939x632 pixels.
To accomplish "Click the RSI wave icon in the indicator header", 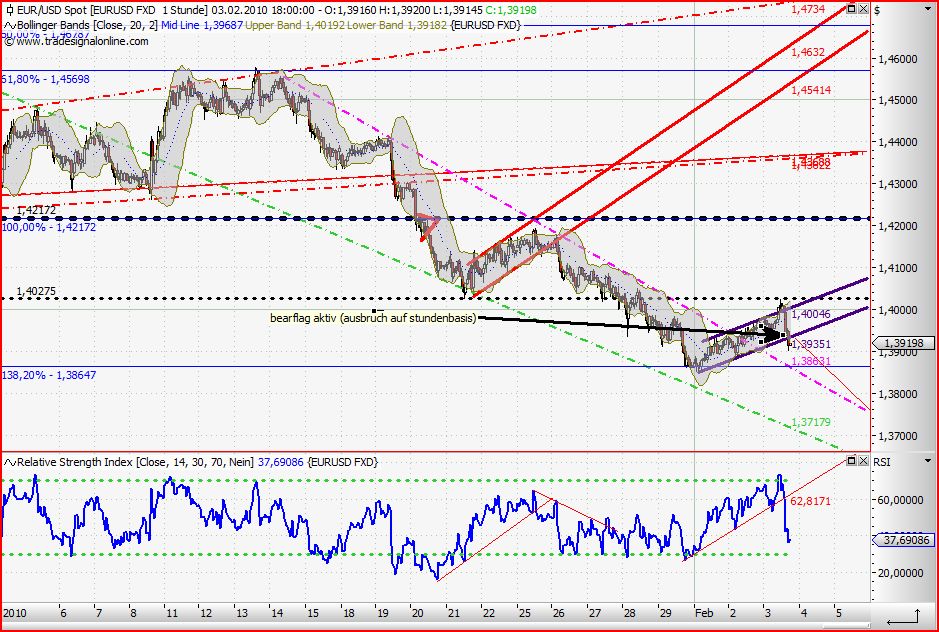I will click(8, 461).
